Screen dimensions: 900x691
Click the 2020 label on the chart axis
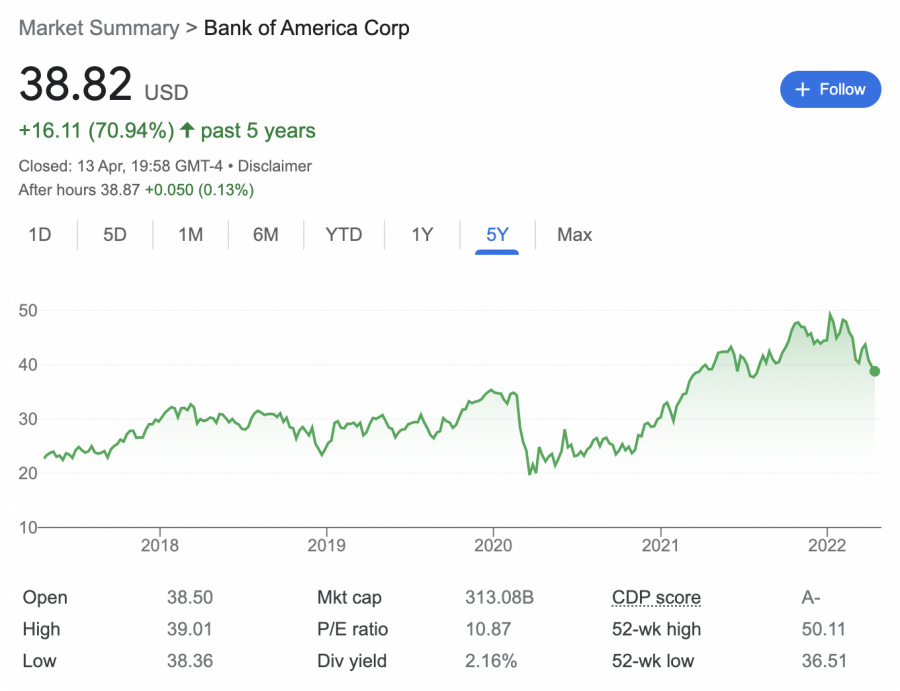tap(494, 545)
